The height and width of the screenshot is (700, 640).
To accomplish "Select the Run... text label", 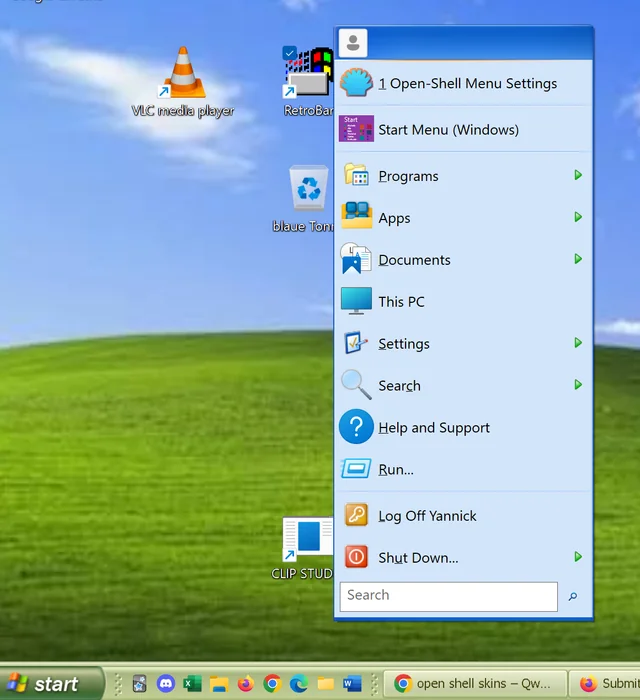I will coord(396,470).
